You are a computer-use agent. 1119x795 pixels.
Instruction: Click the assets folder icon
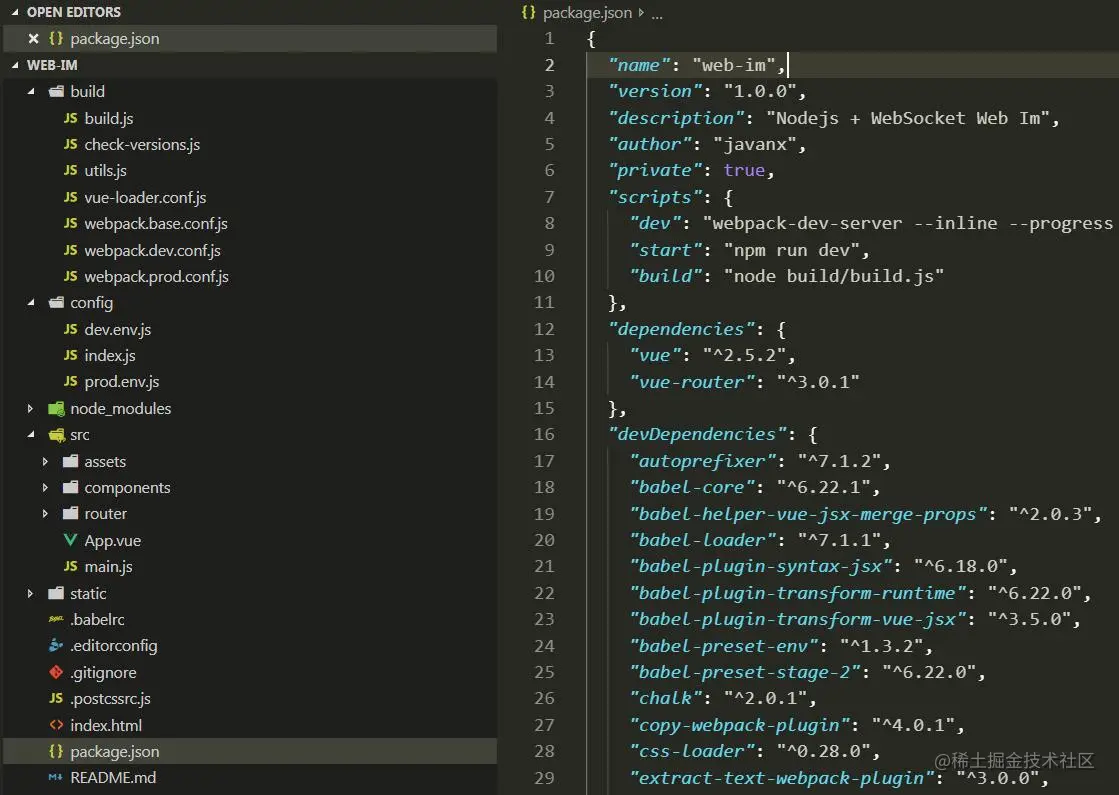click(x=70, y=461)
